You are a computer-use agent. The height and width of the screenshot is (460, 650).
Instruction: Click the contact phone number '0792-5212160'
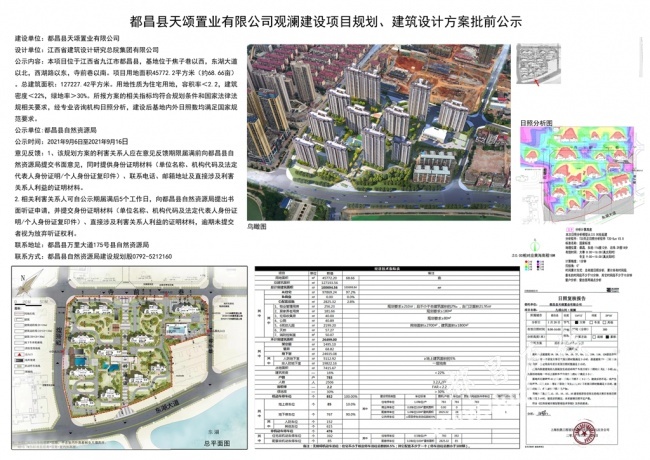[x=151, y=257]
